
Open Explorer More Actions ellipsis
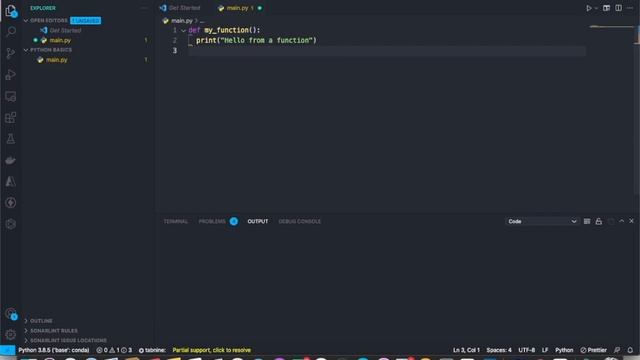(143, 8)
